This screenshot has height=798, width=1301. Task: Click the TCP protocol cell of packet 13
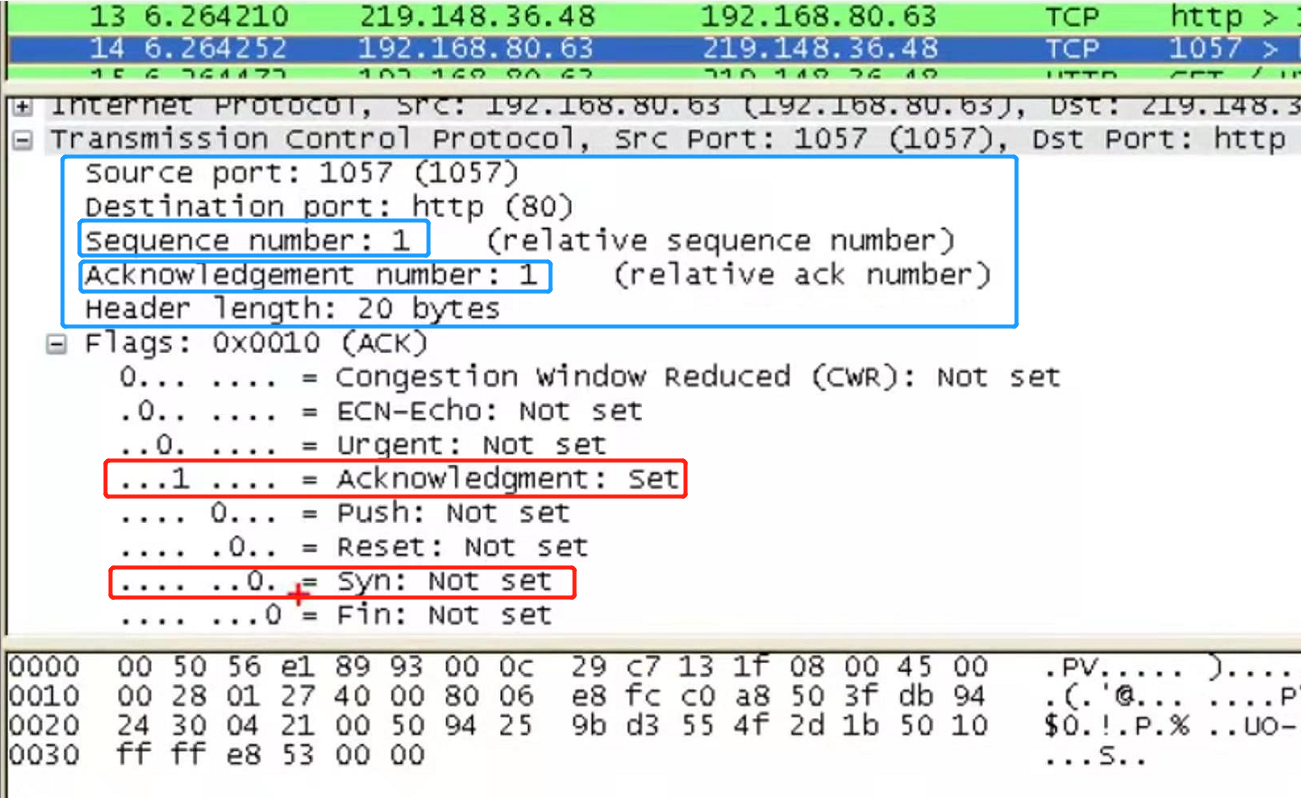coord(1072,16)
